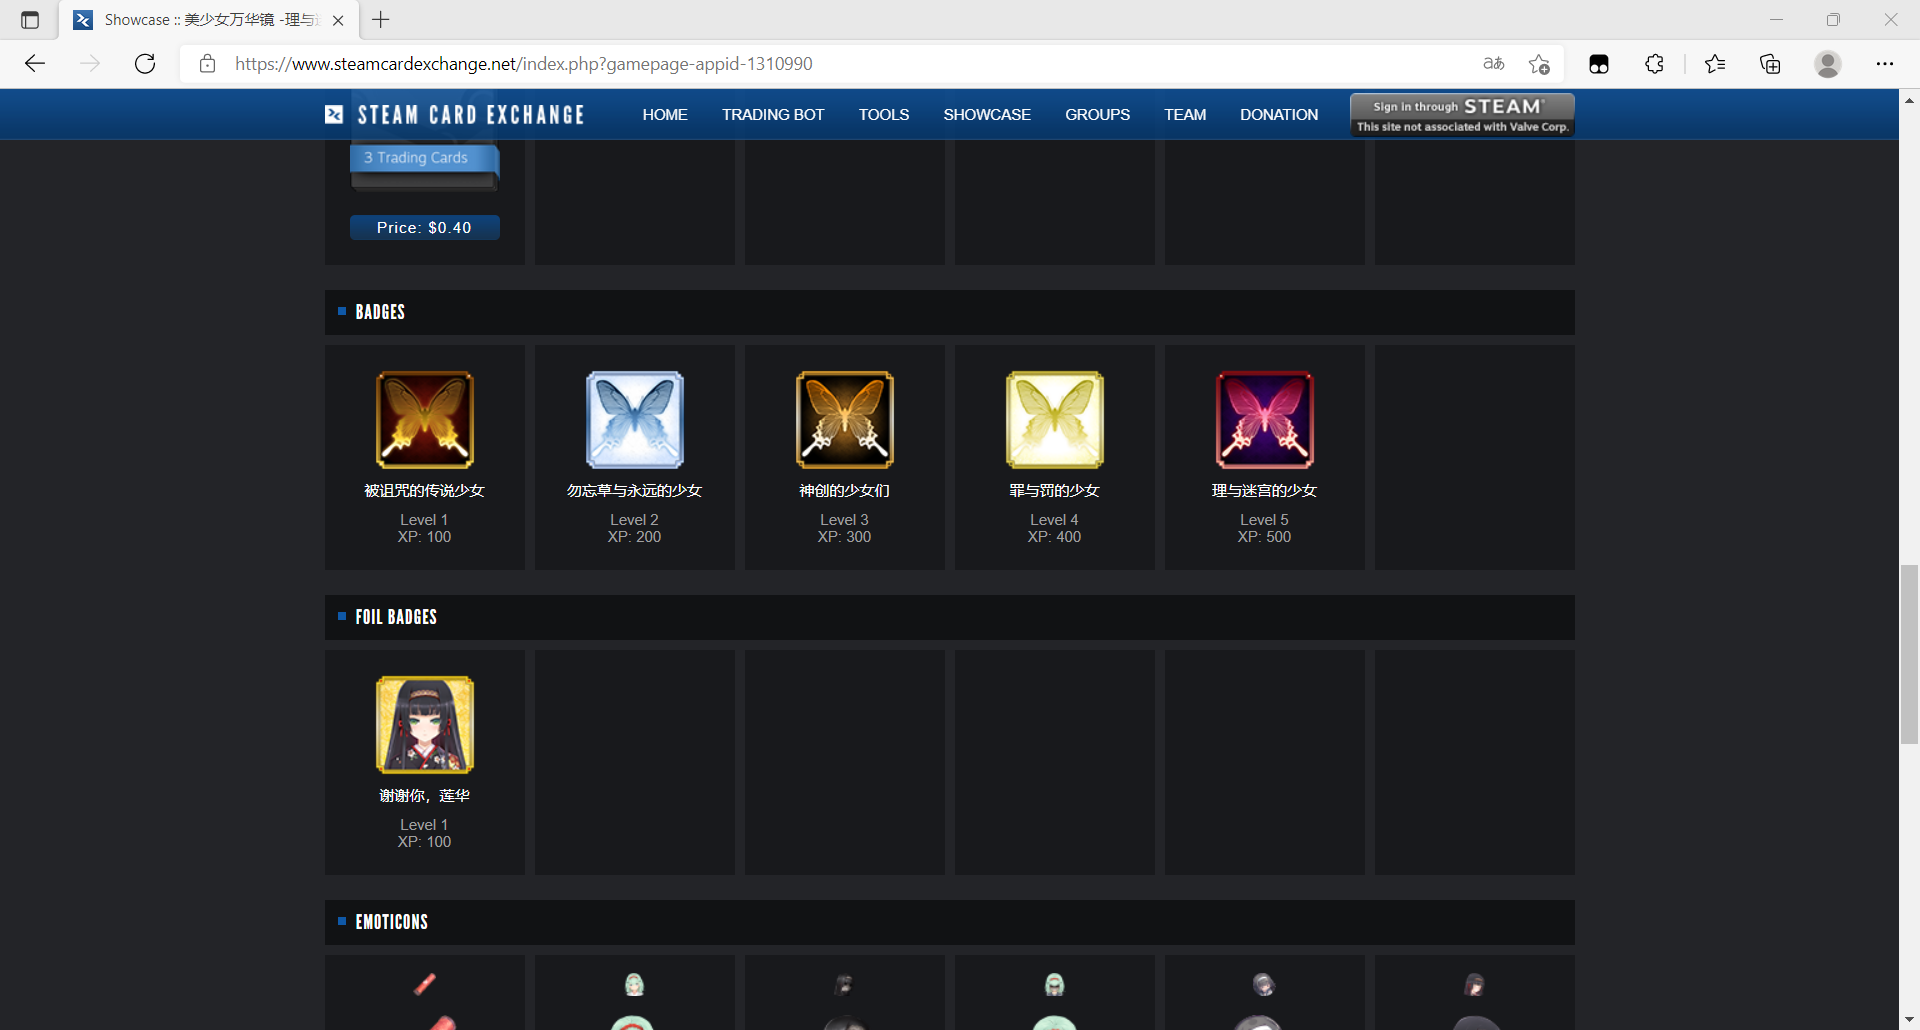The height and width of the screenshot is (1030, 1920).
Task: Open a new browser tab
Action: [x=381, y=20]
